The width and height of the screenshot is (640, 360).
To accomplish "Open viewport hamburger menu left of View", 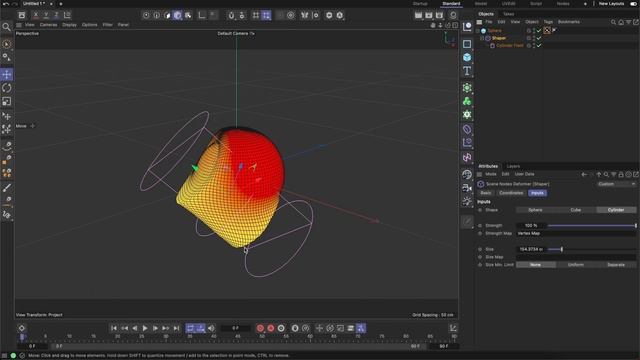I will tap(19, 25).
